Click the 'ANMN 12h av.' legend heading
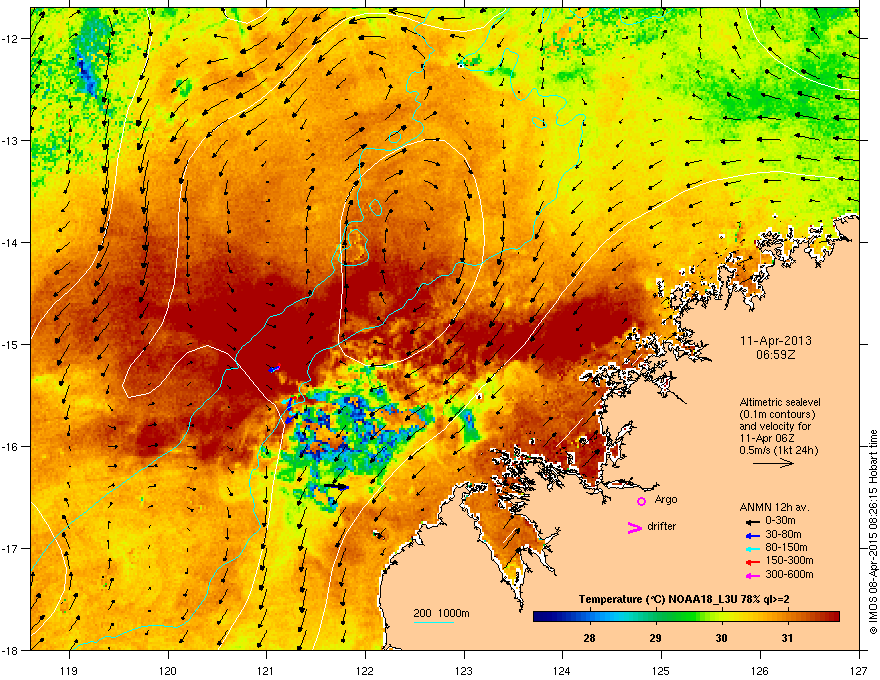The image size is (880, 680). pos(774,507)
